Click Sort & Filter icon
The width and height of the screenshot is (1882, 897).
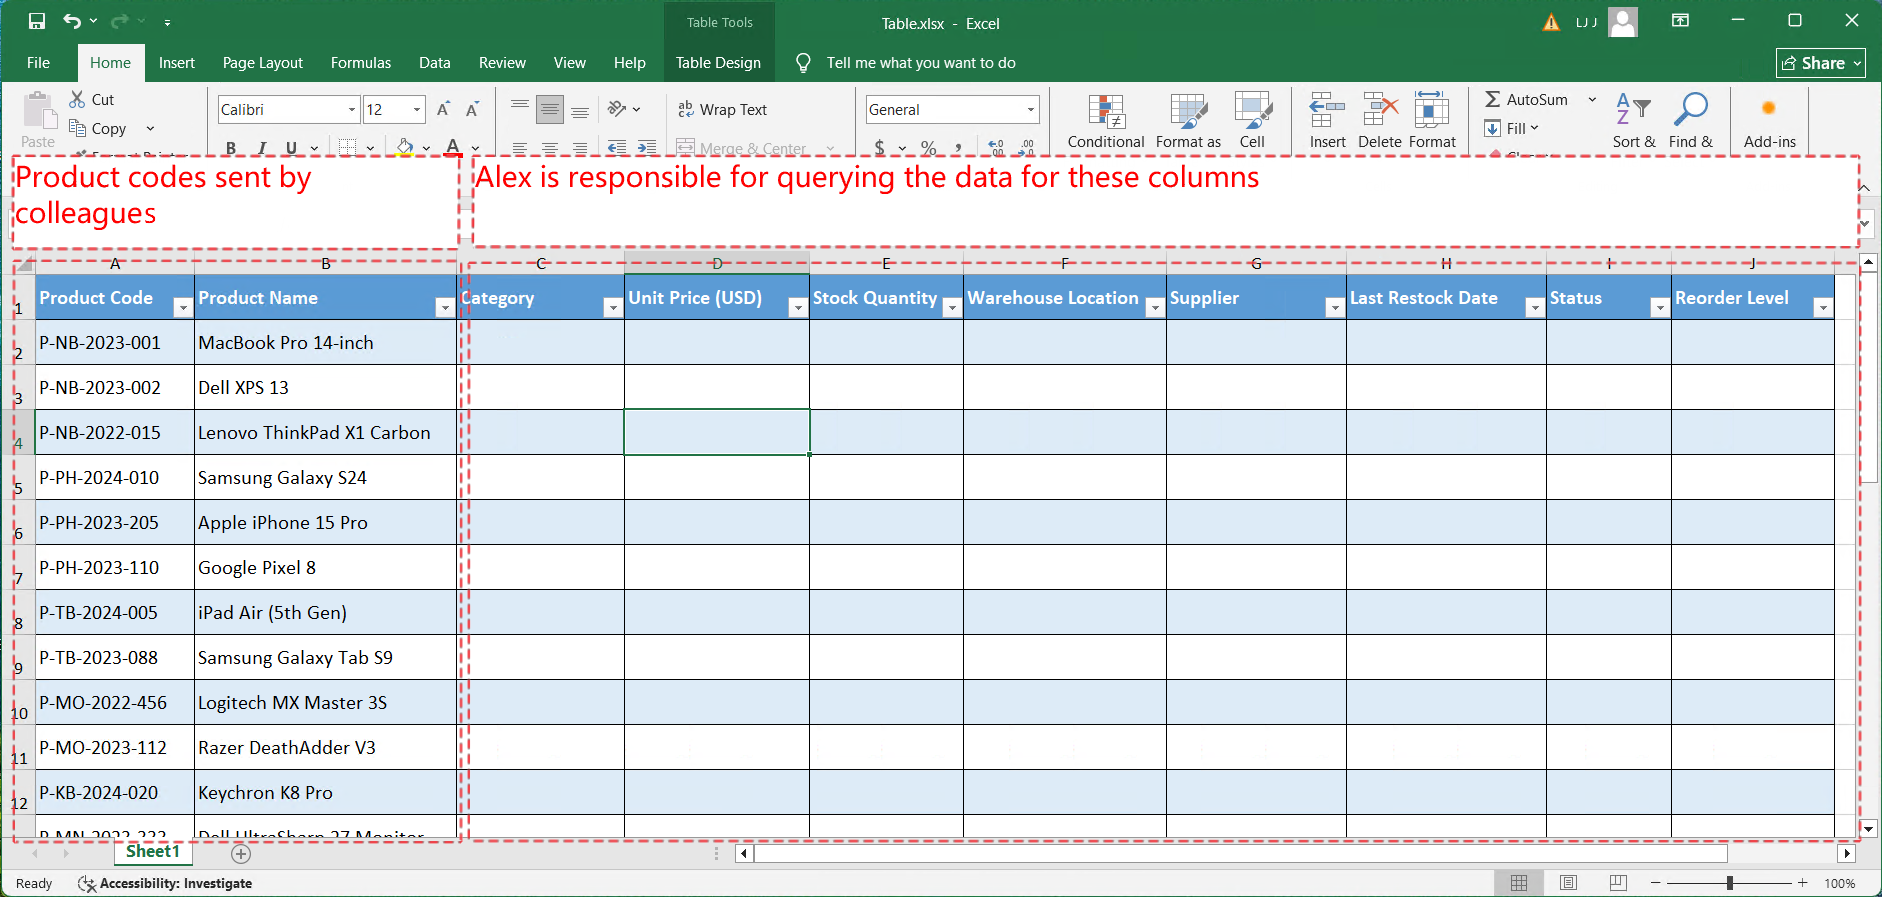click(1633, 109)
